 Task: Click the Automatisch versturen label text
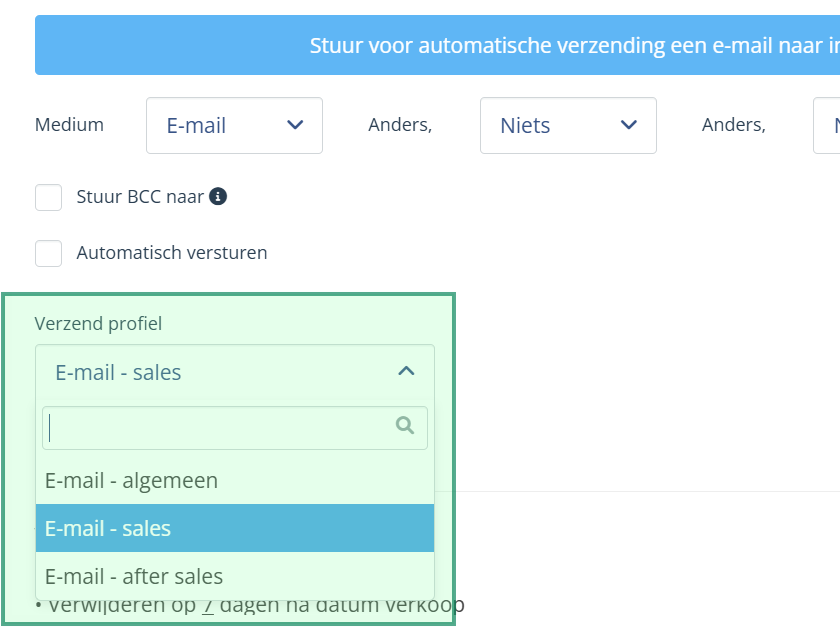(172, 253)
